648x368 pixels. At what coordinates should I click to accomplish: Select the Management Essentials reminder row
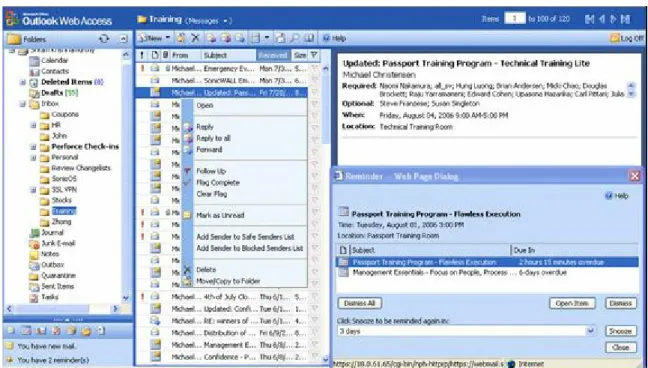click(x=488, y=272)
